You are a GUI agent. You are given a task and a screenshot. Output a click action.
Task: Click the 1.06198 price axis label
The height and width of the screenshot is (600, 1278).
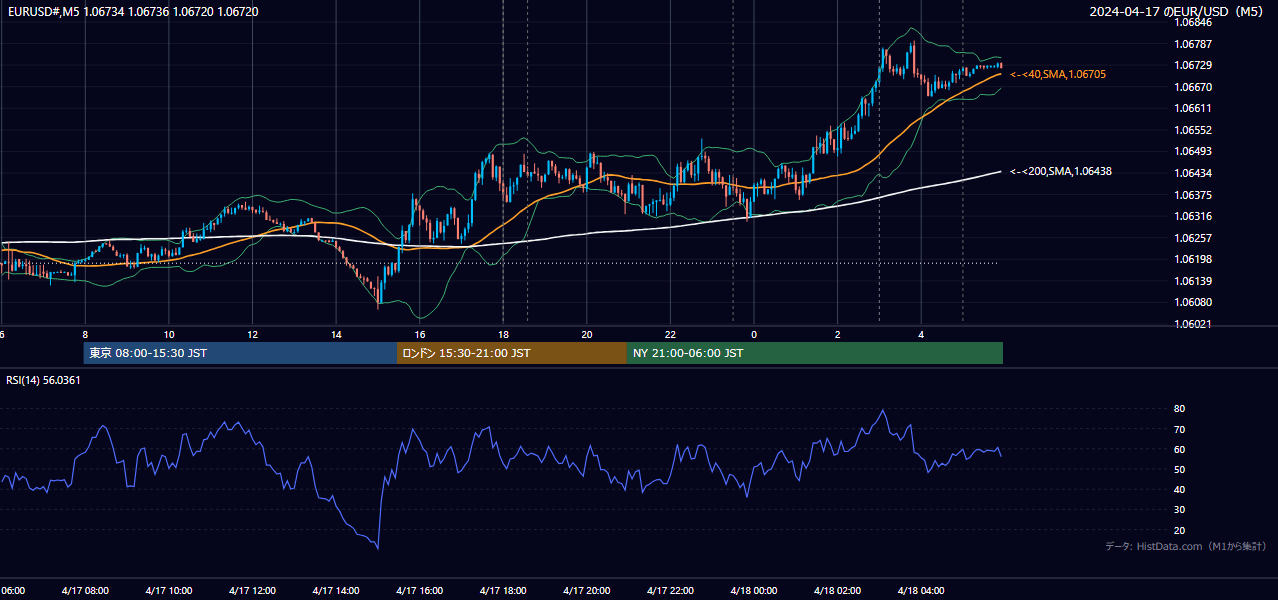(1193, 259)
